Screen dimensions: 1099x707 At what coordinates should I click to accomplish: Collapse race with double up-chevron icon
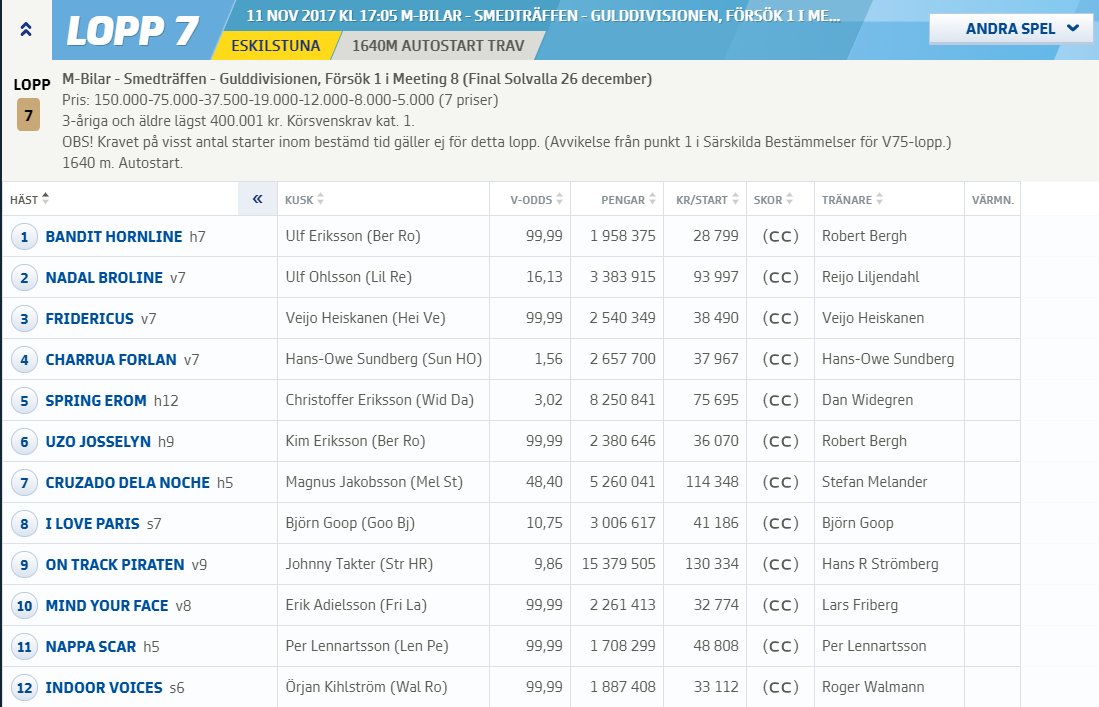(x=26, y=29)
